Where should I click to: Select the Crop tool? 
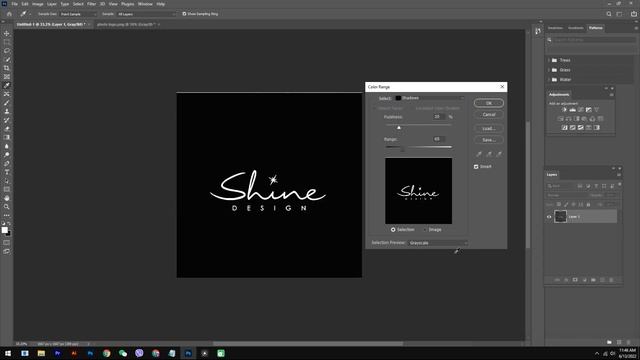(7, 68)
